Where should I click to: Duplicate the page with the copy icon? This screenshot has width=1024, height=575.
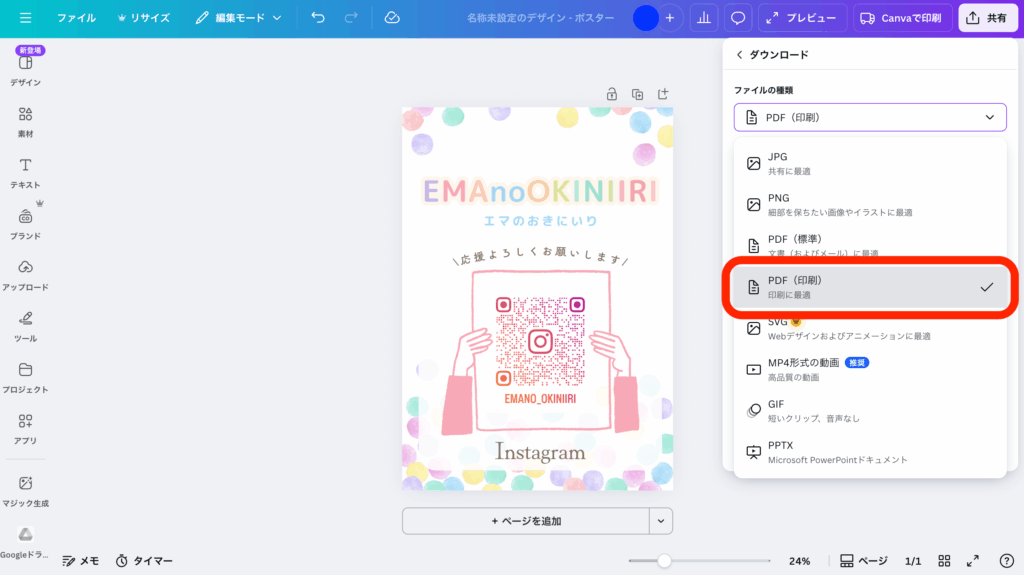pos(637,94)
